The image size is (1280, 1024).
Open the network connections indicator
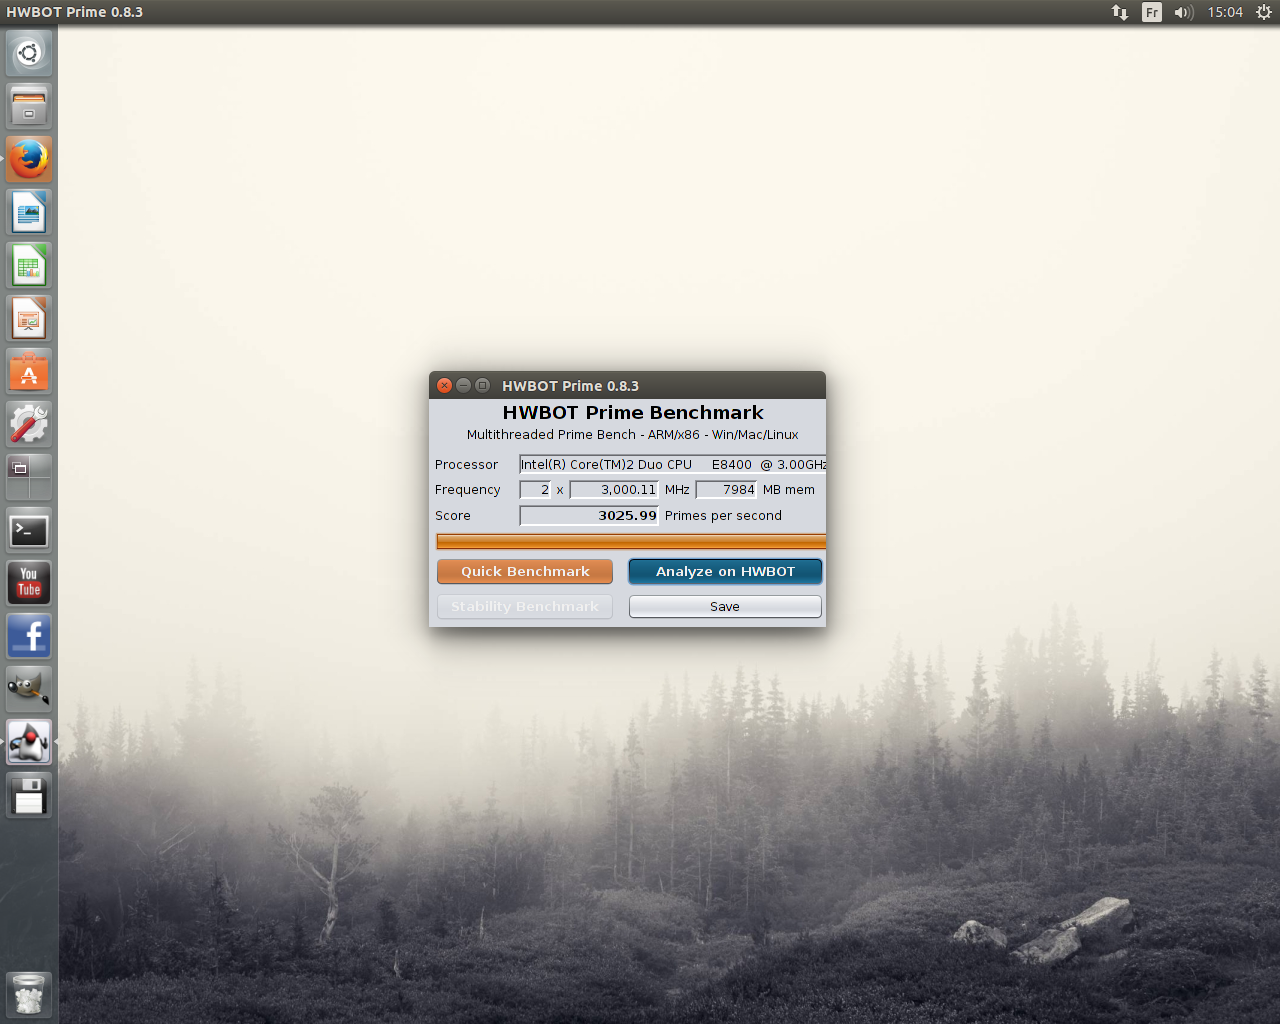[1120, 12]
